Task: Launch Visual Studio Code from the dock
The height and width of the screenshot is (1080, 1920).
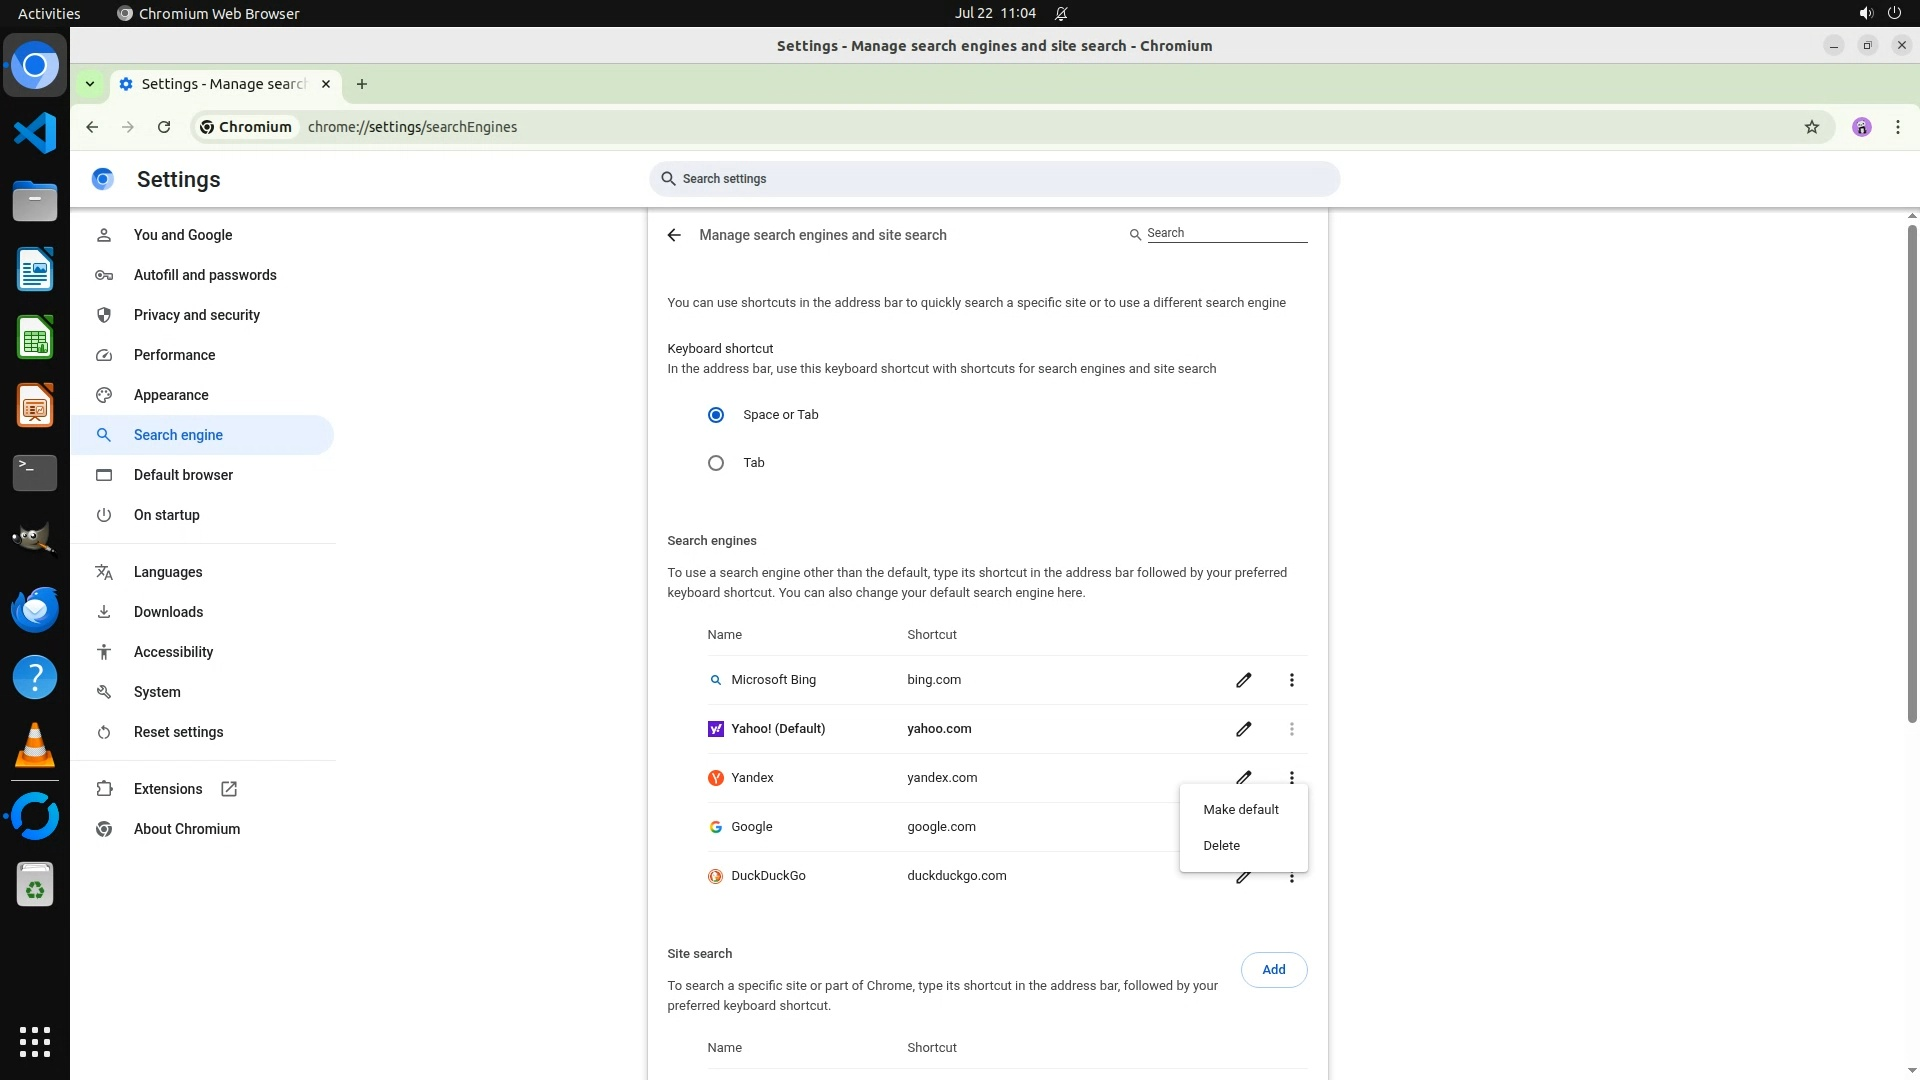Action: pos(35,133)
